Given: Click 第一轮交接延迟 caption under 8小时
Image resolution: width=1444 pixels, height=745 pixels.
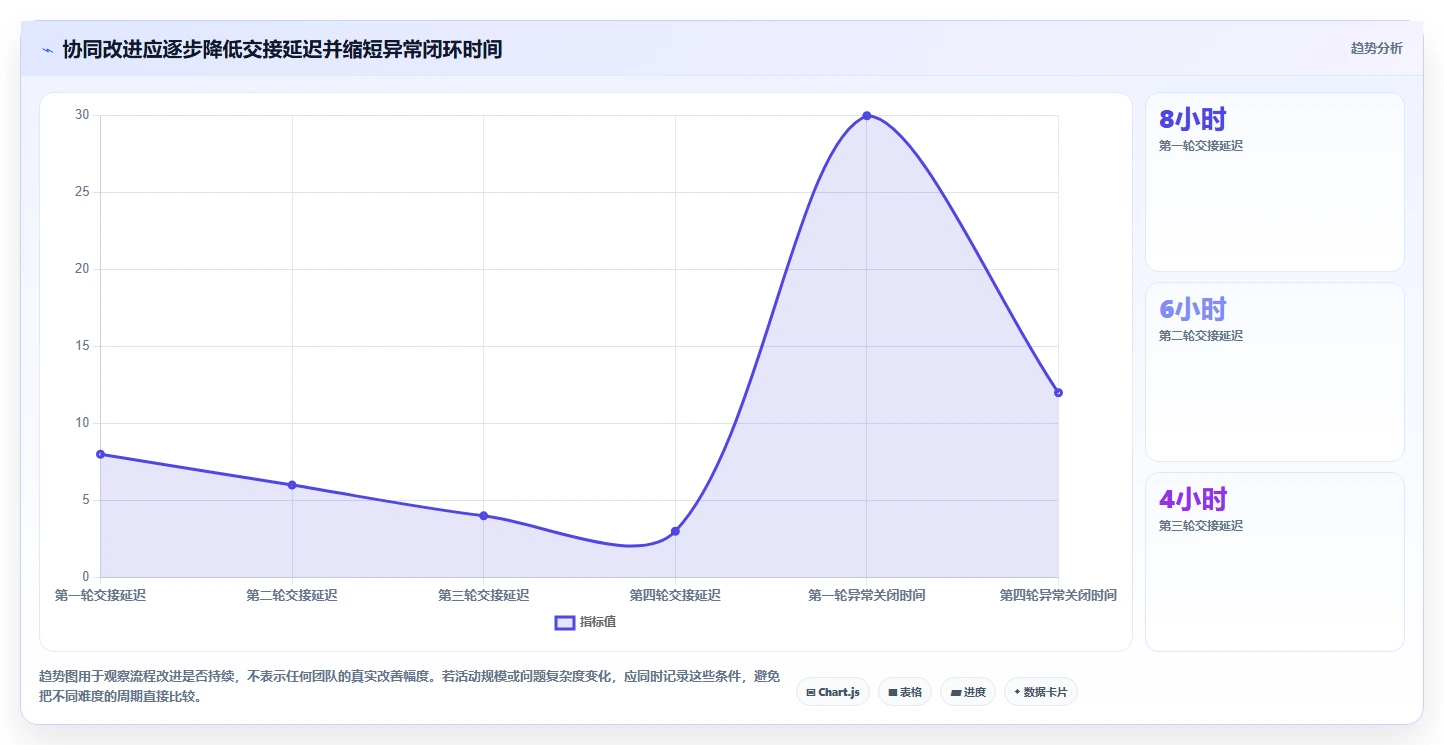Looking at the screenshot, I should coord(1201,146).
